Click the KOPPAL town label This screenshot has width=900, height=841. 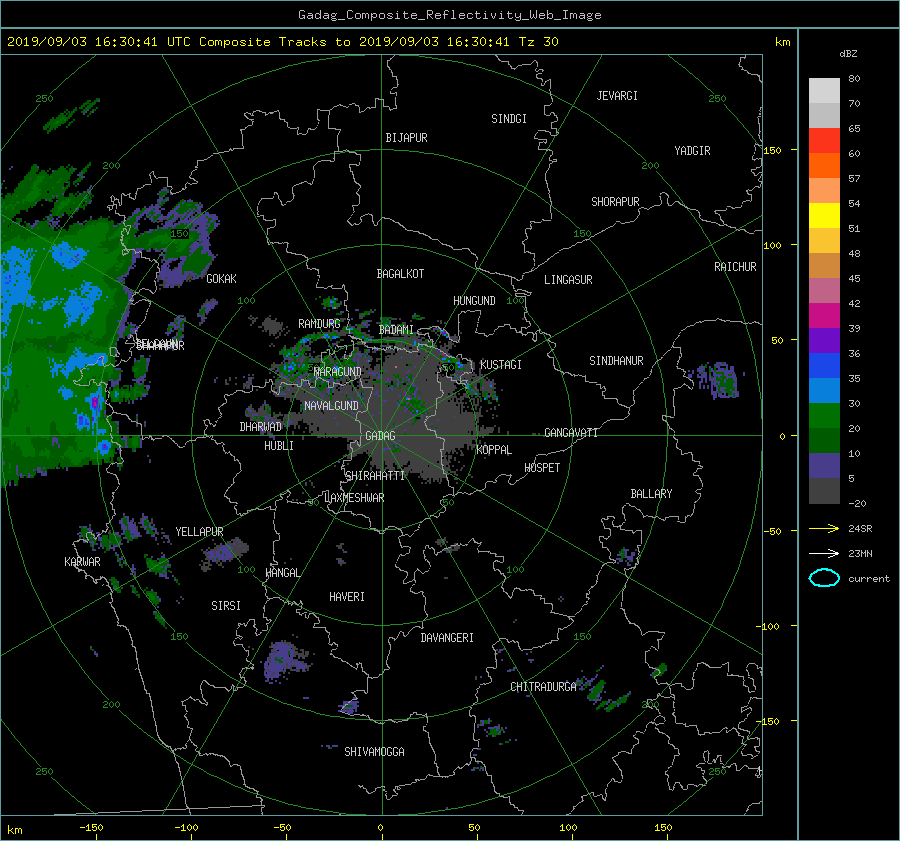(494, 450)
